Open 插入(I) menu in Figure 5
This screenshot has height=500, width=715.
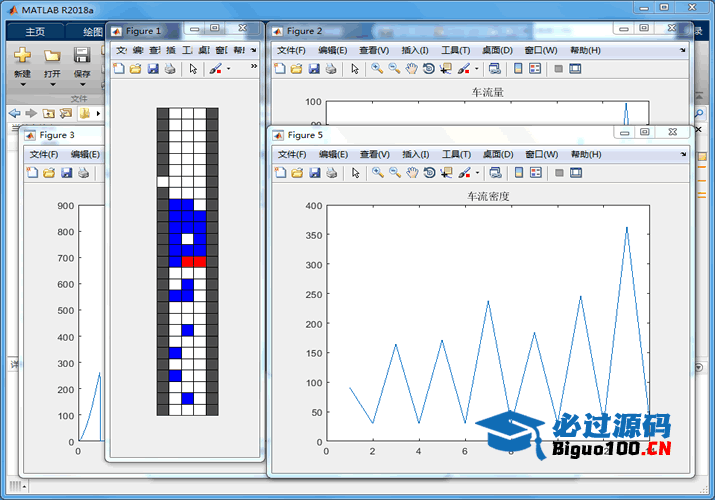click(x=415, y=155)
